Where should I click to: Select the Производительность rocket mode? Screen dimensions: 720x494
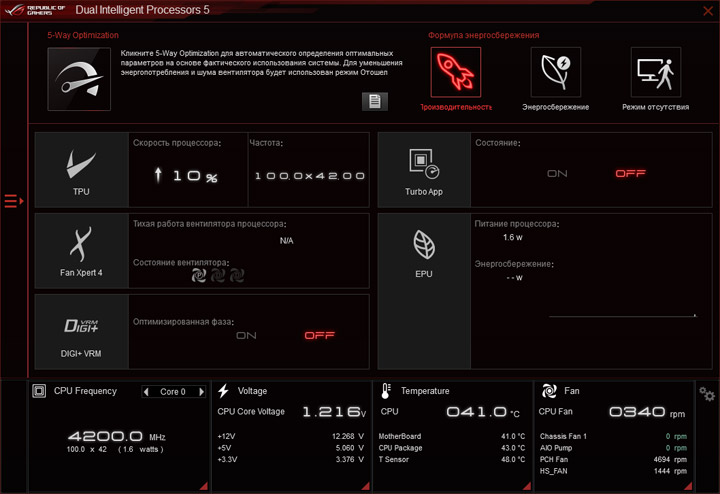click(x=456, y=72)
